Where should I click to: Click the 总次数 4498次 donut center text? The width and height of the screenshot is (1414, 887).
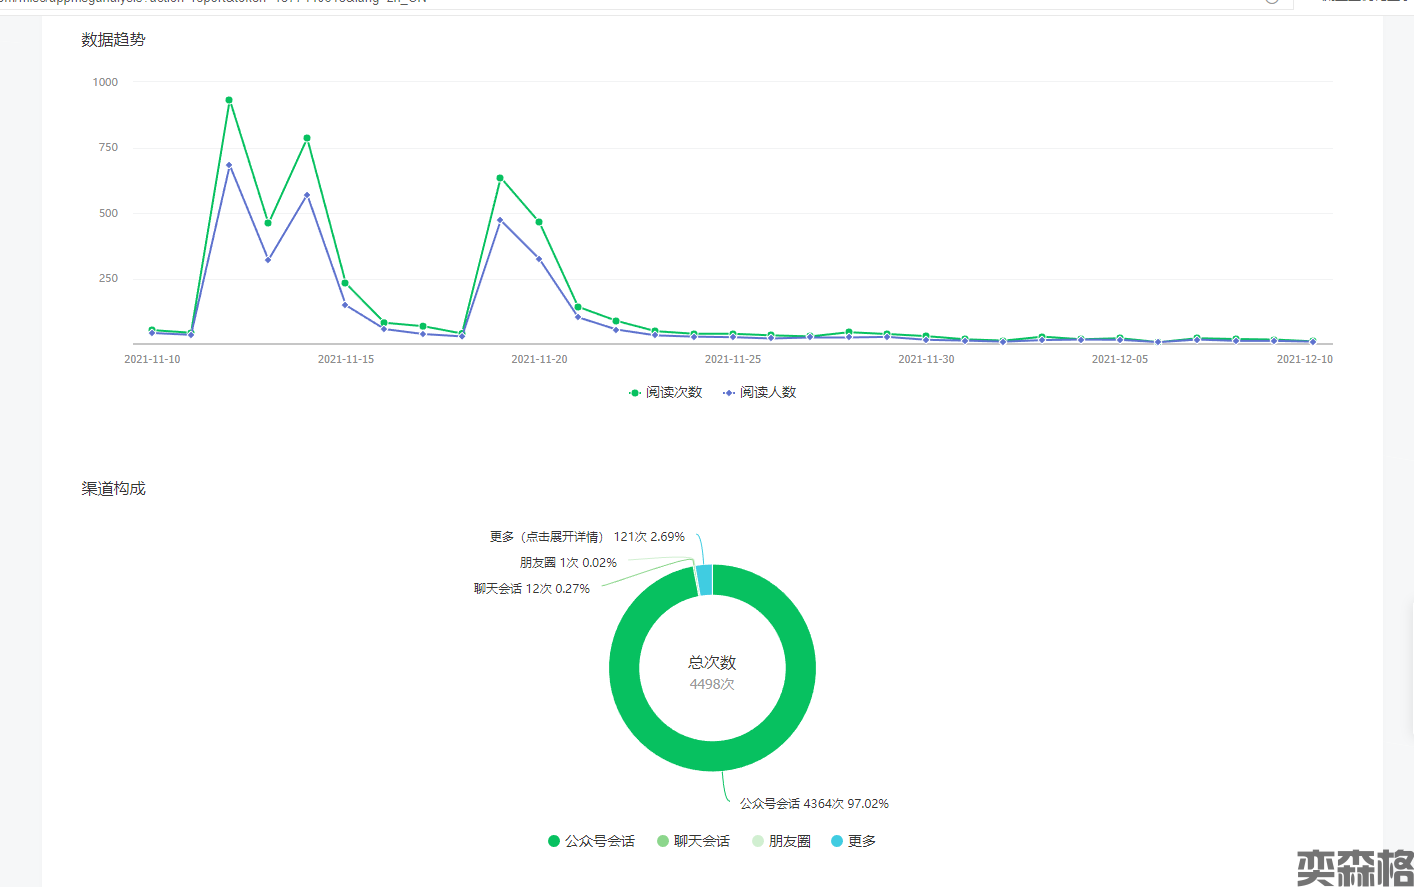(x=712, y=673)
